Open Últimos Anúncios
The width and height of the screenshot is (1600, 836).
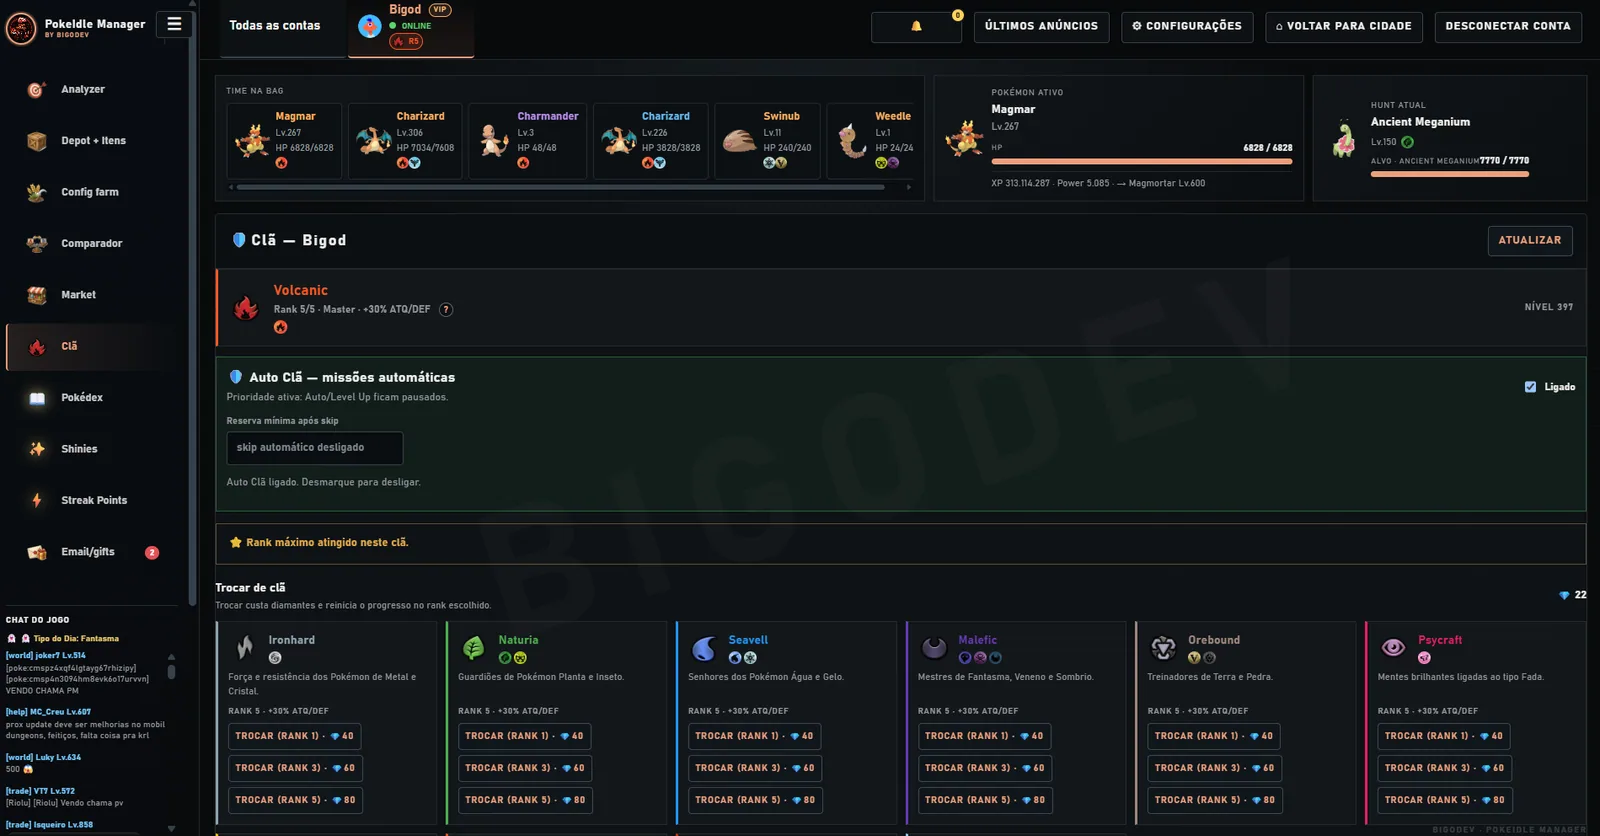(x=1041, y=26)
